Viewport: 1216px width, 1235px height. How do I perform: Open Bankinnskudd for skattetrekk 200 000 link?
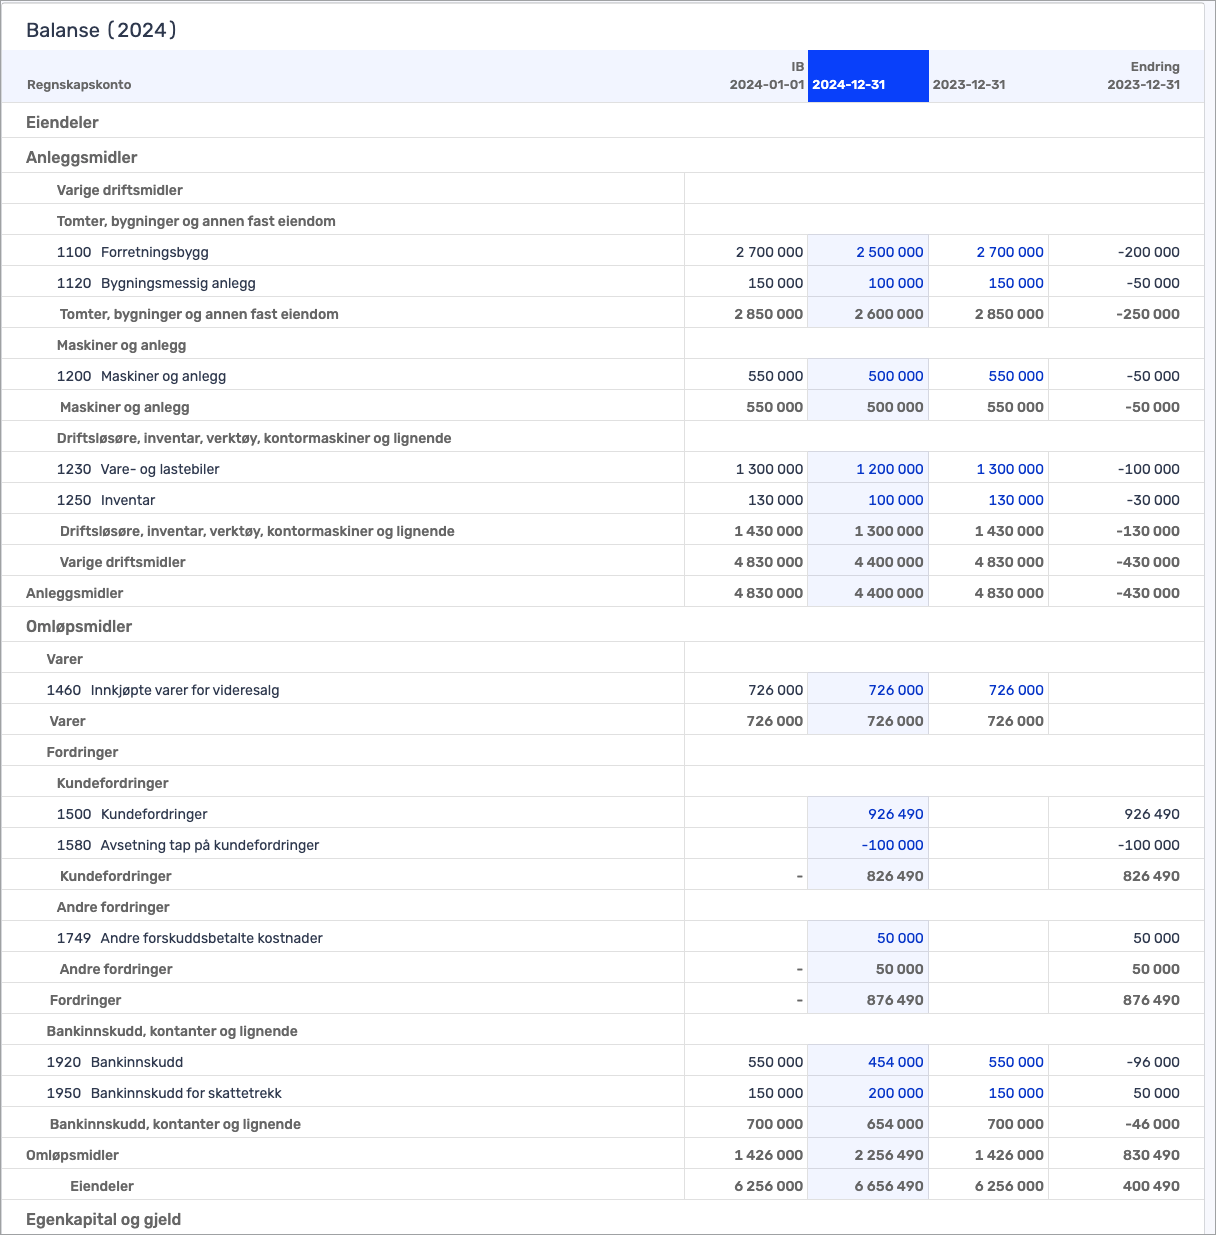[x=895, y=1093]
